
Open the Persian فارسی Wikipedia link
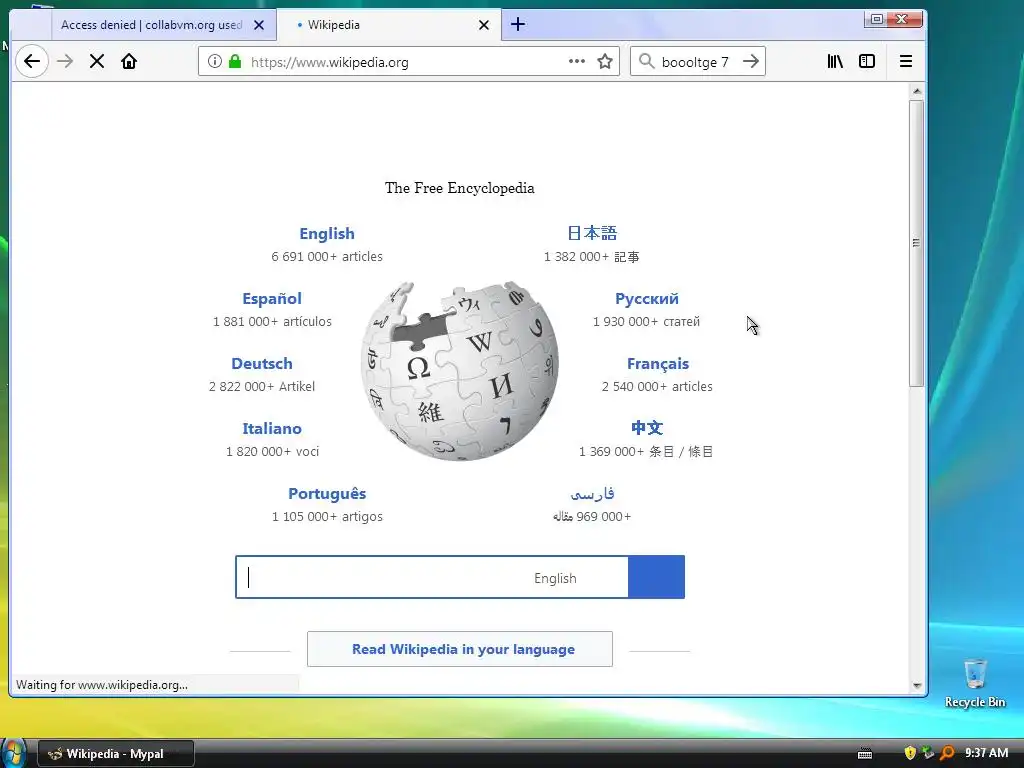click(592, 494)
